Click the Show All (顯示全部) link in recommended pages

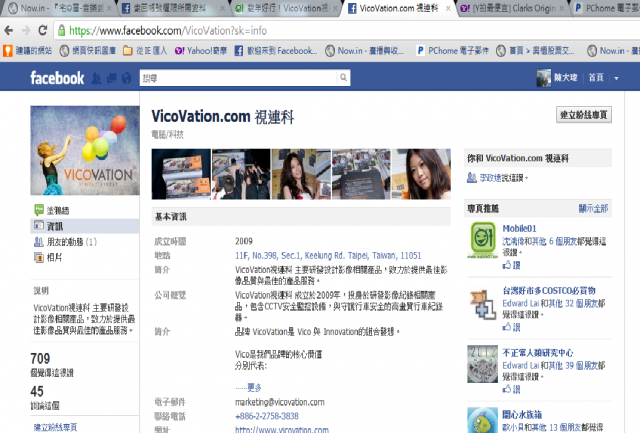click(593, 209)
